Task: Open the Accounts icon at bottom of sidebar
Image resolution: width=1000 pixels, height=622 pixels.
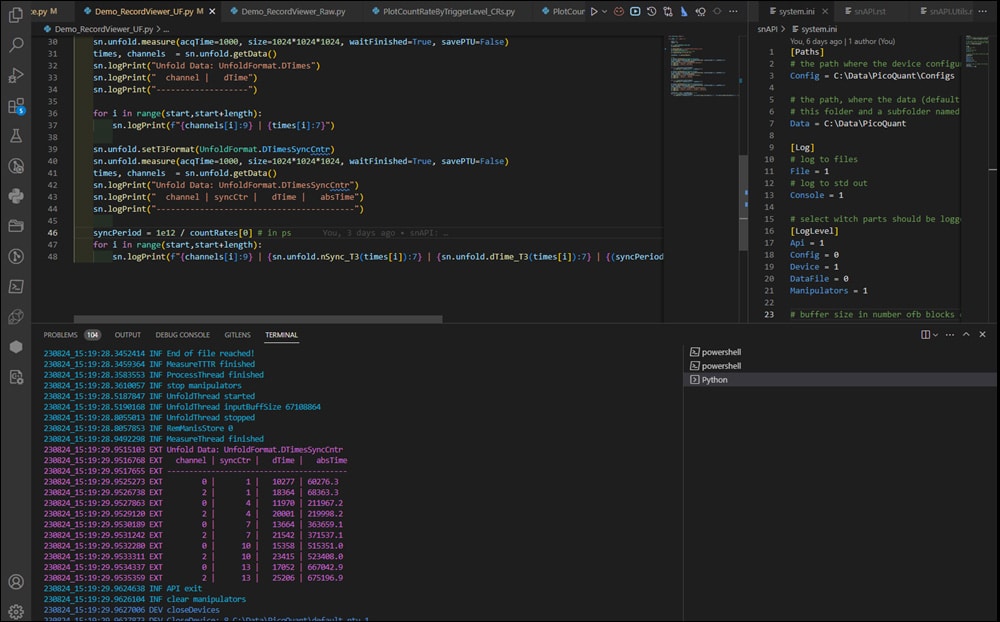Action: [x=16, y=581]
